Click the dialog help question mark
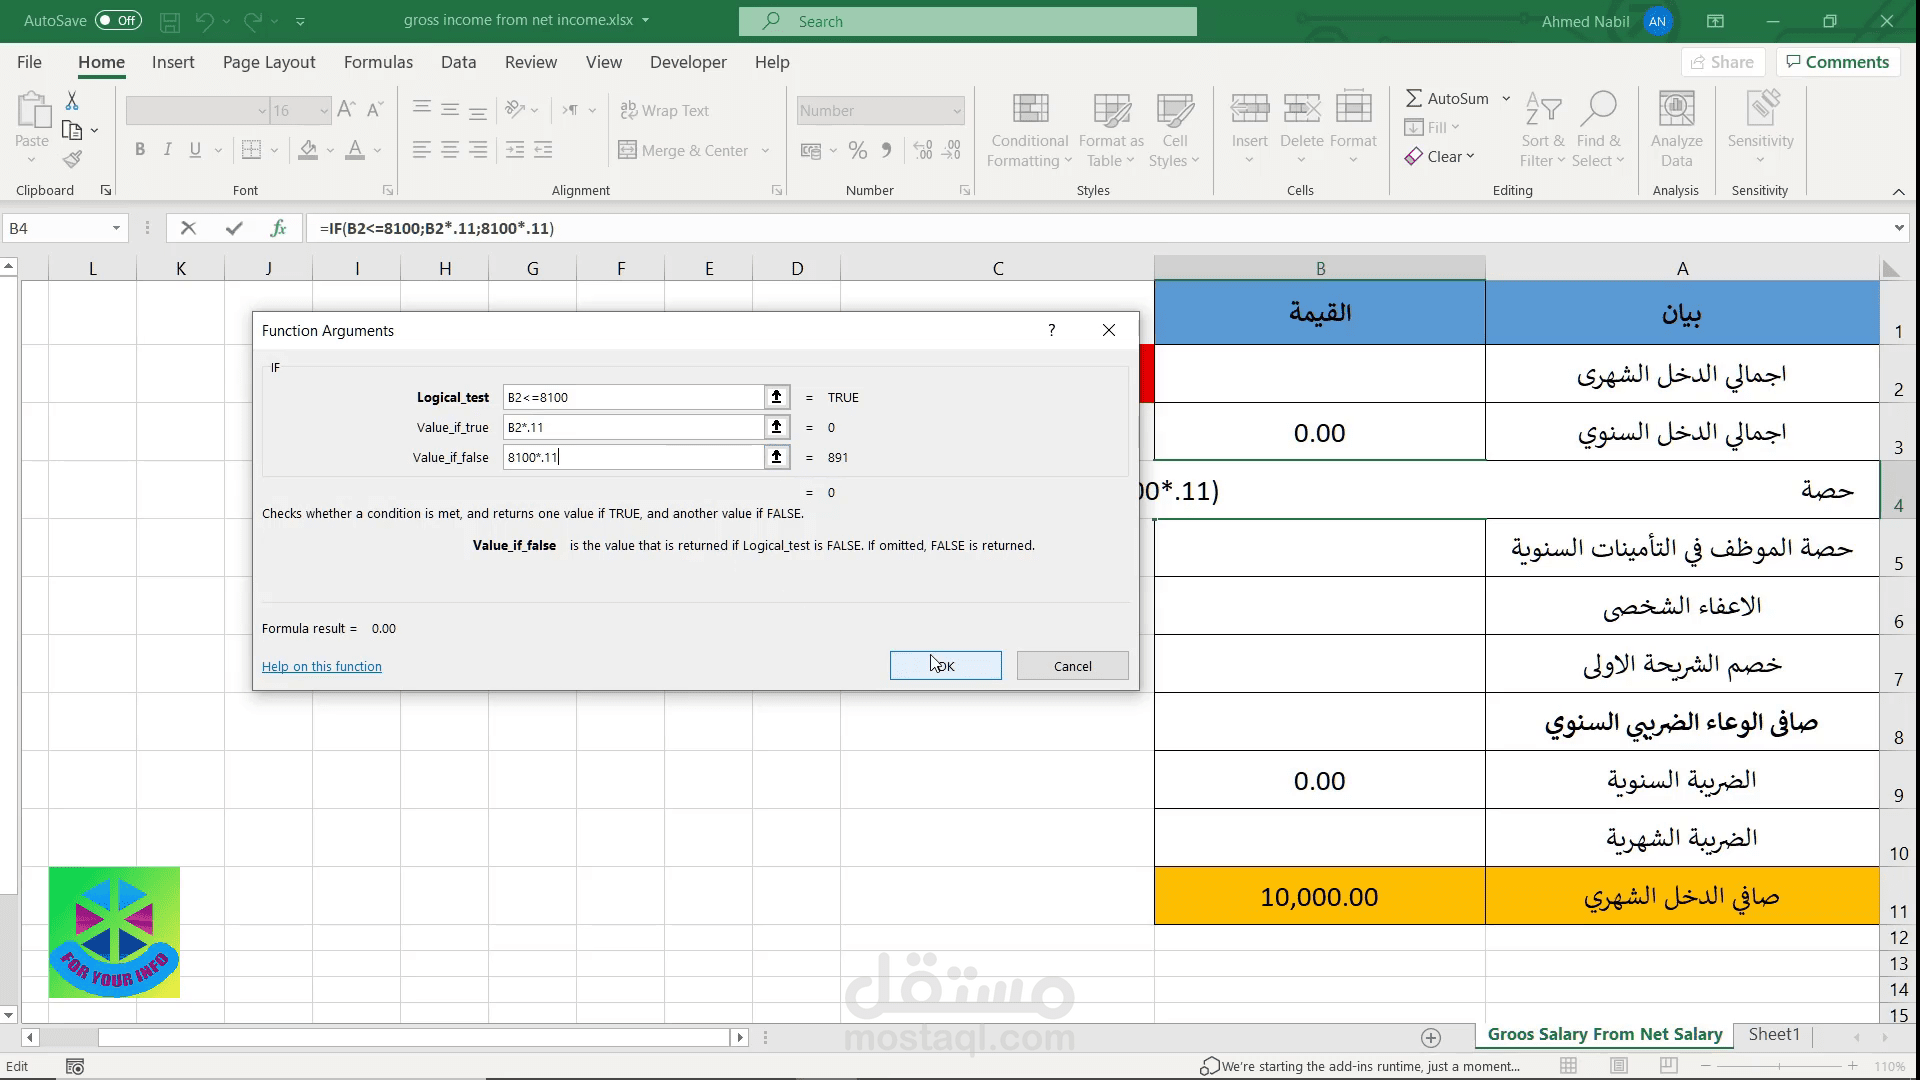 click(x=1051, y=330)
